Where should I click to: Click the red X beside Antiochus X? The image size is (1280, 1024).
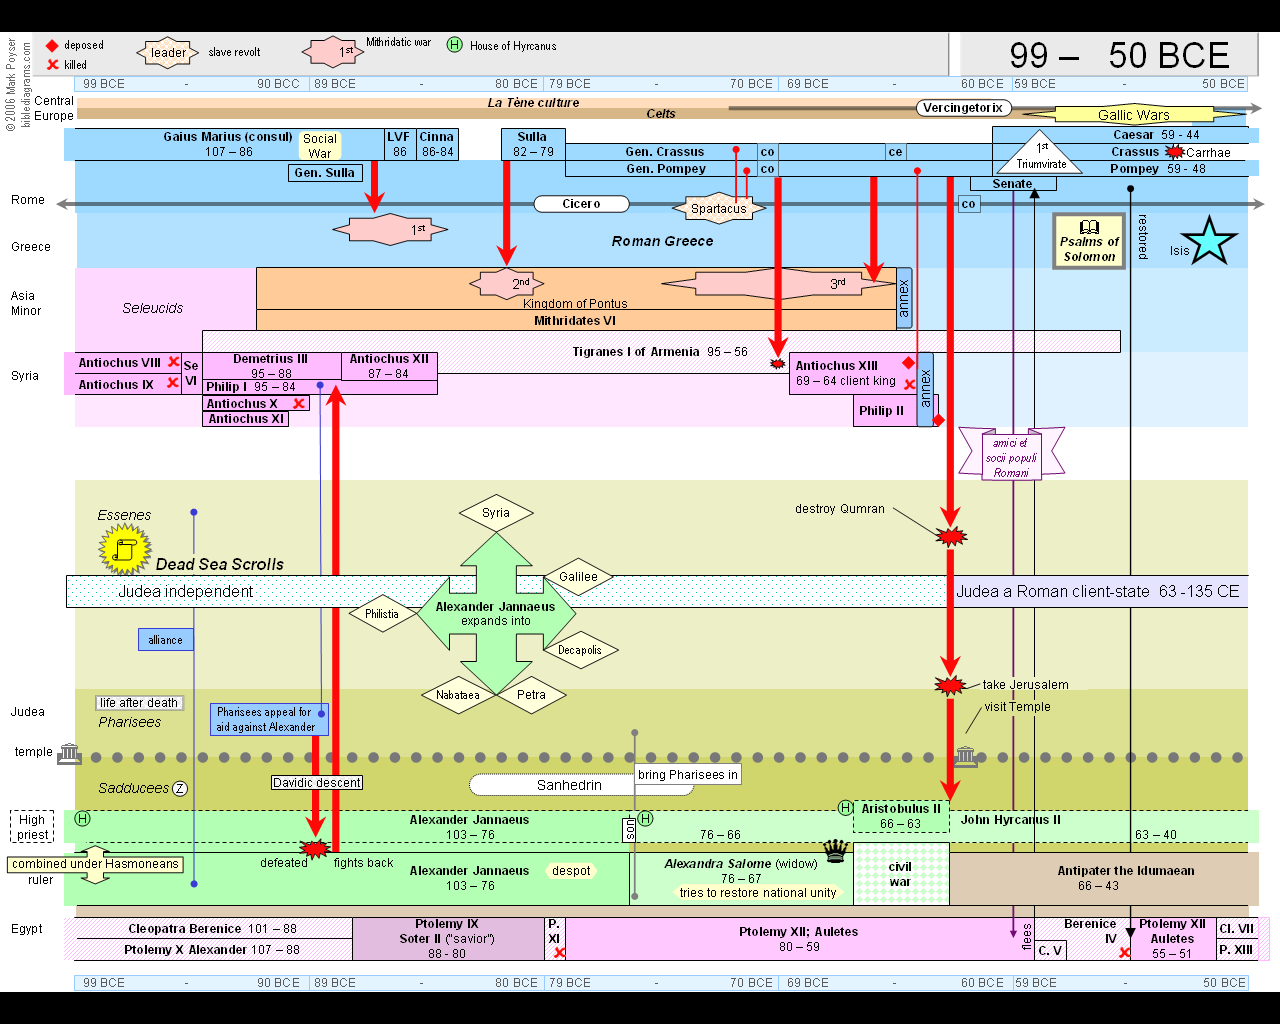(298, 404)
